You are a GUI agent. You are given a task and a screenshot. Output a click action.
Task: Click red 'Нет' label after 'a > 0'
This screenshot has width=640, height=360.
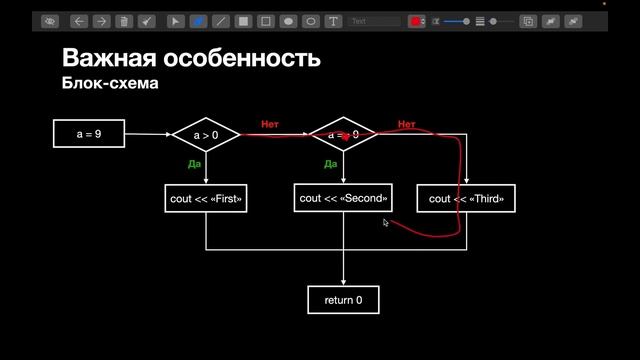[x=270, y=124]
